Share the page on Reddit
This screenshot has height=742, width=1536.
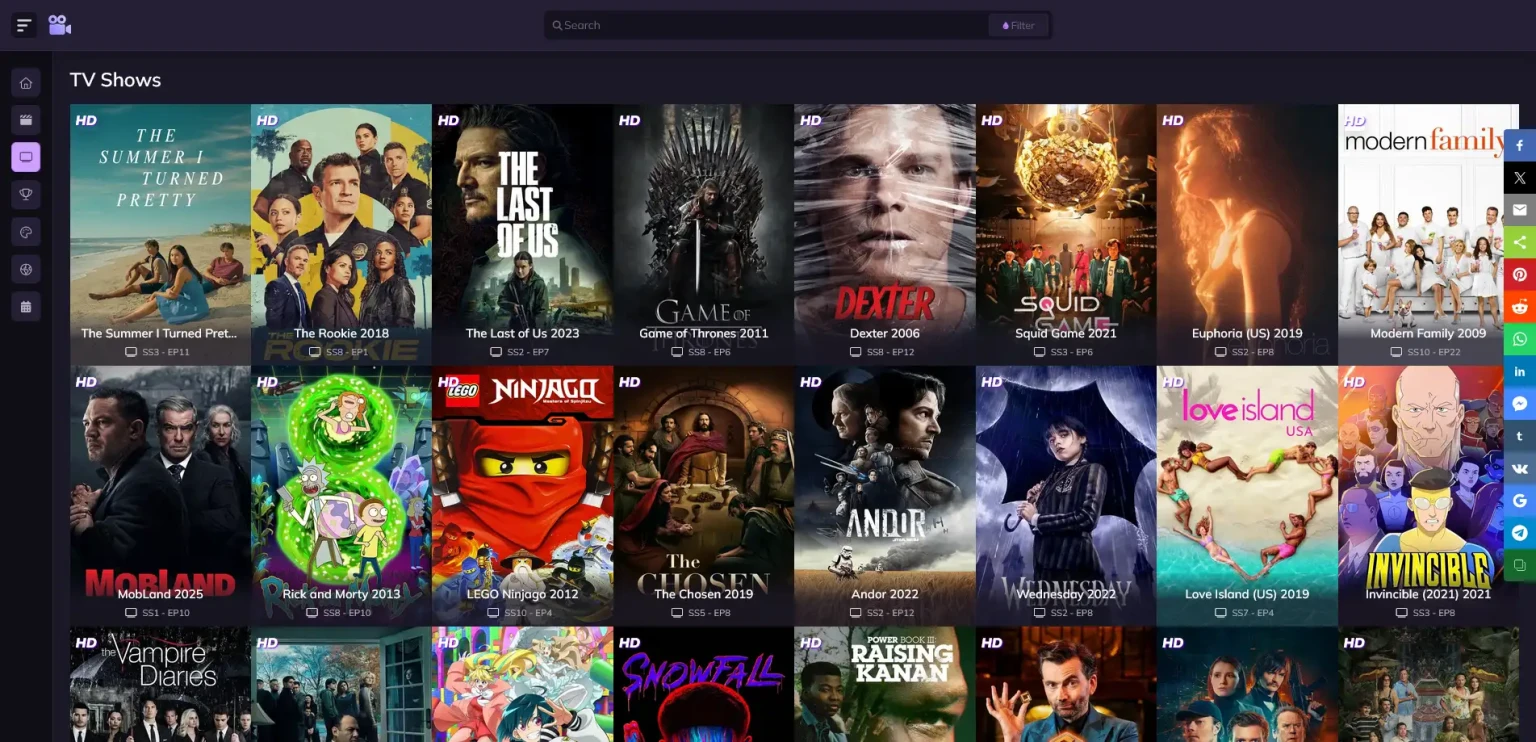(1520, 307)
